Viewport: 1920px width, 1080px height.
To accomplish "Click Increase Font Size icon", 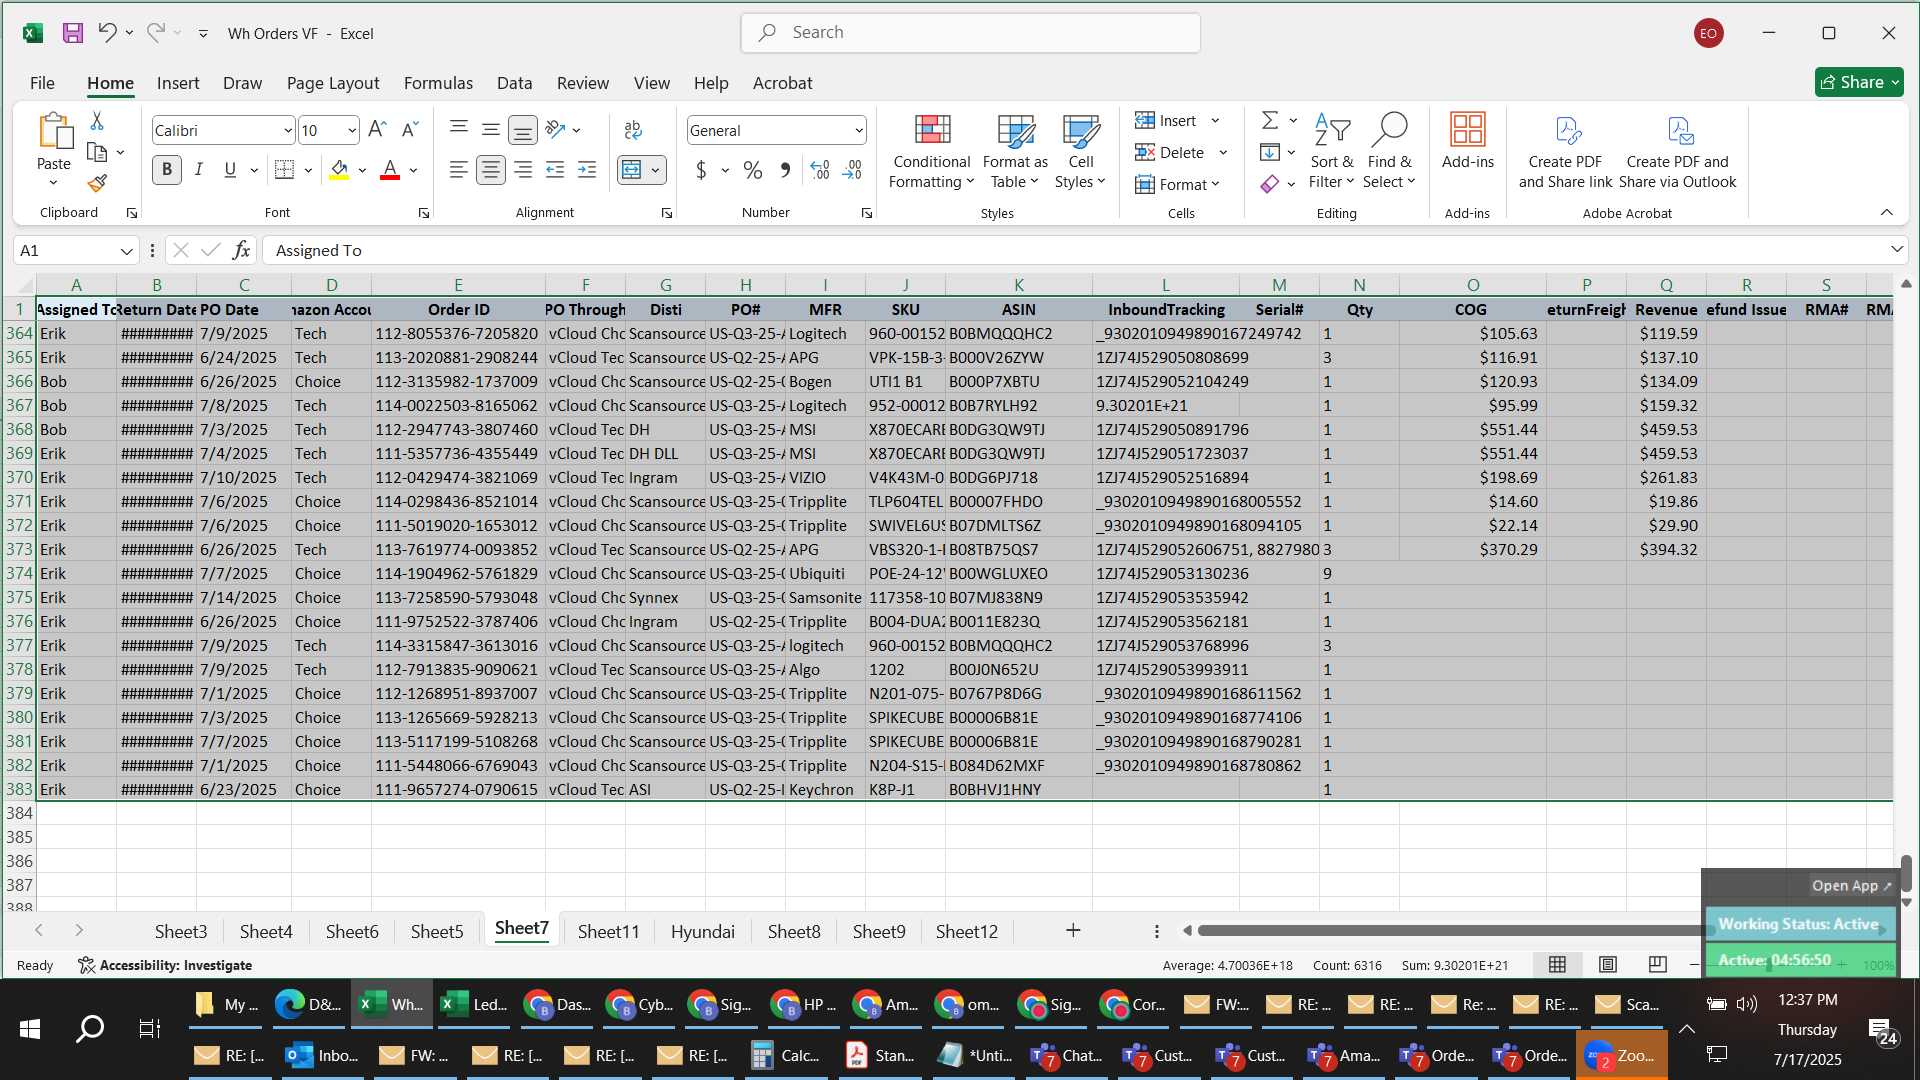I will (x=377, y=130).
